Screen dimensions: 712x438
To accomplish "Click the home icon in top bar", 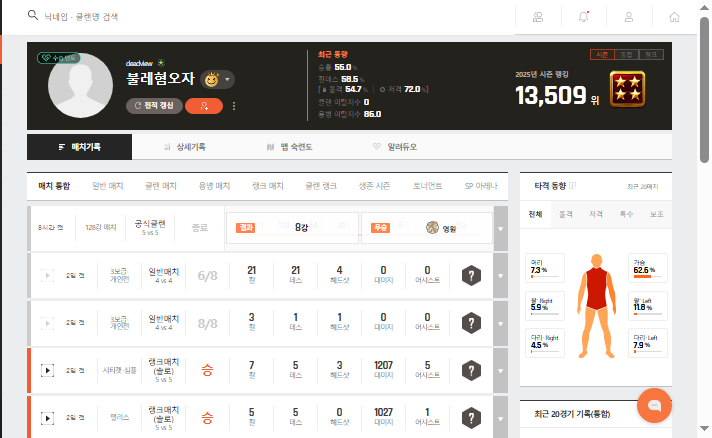I will 674,17.
